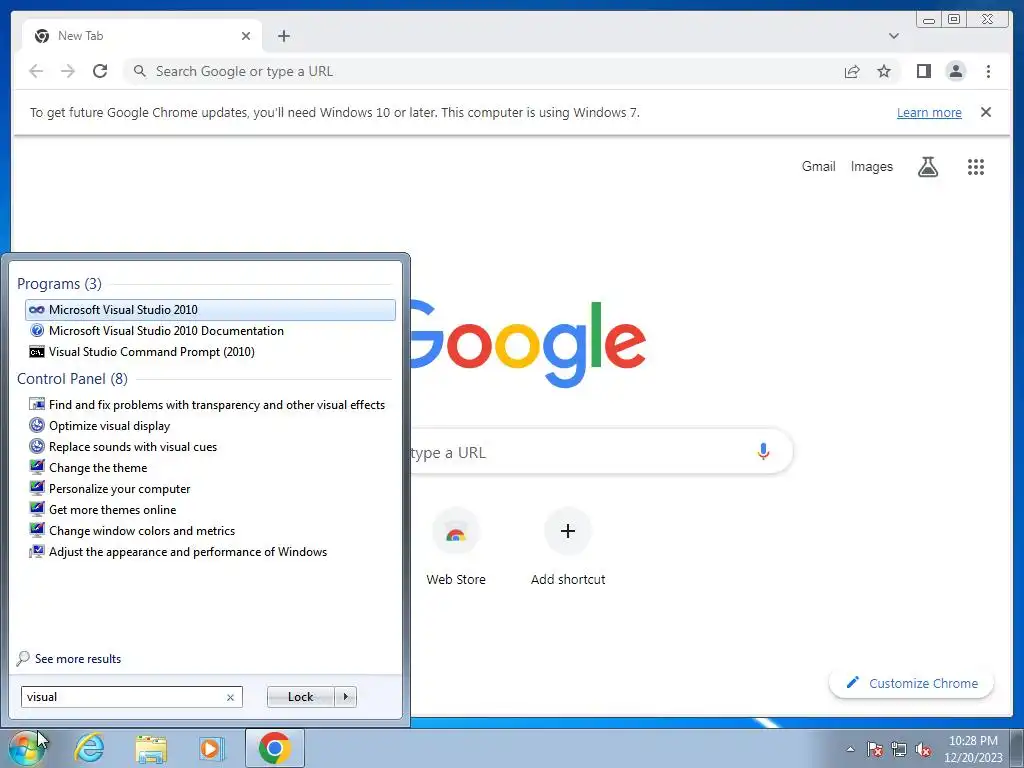Click the Chrome forward arrow
The width and height of the screenshot is (1024, 768).
[x=67, y=71]
